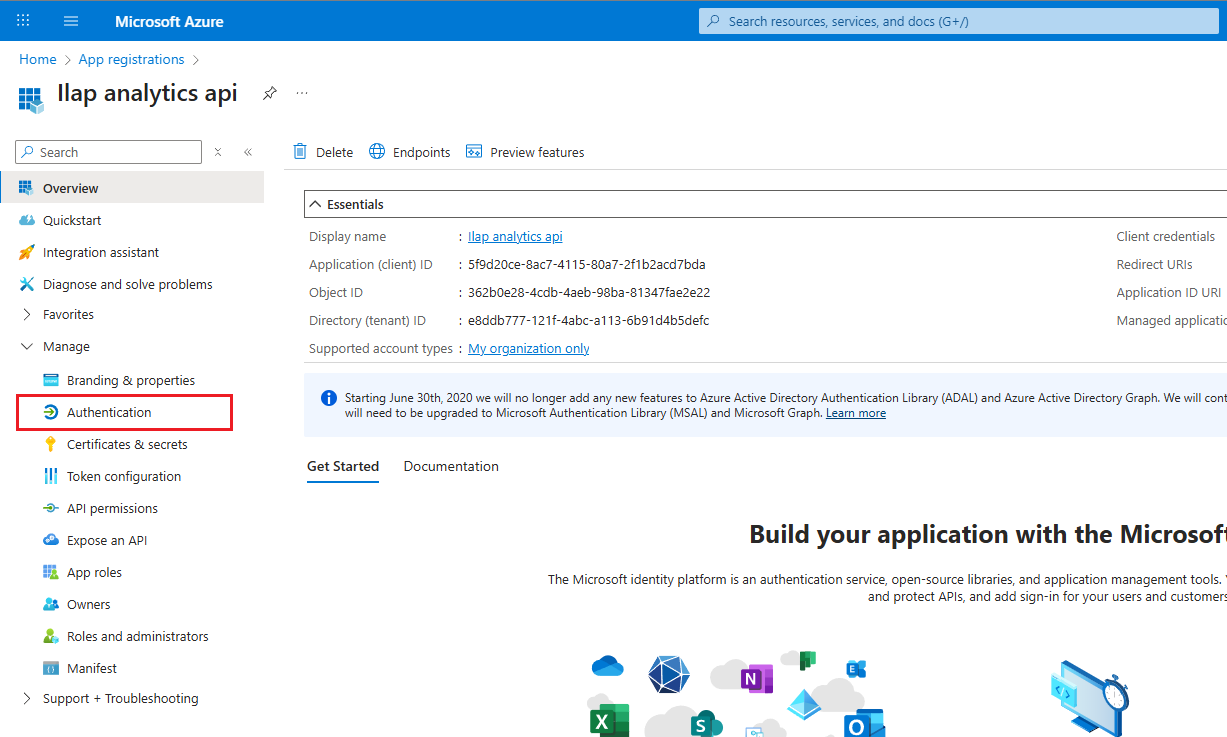
Task: Click the Preview features icon
Action: pos(474,152)
